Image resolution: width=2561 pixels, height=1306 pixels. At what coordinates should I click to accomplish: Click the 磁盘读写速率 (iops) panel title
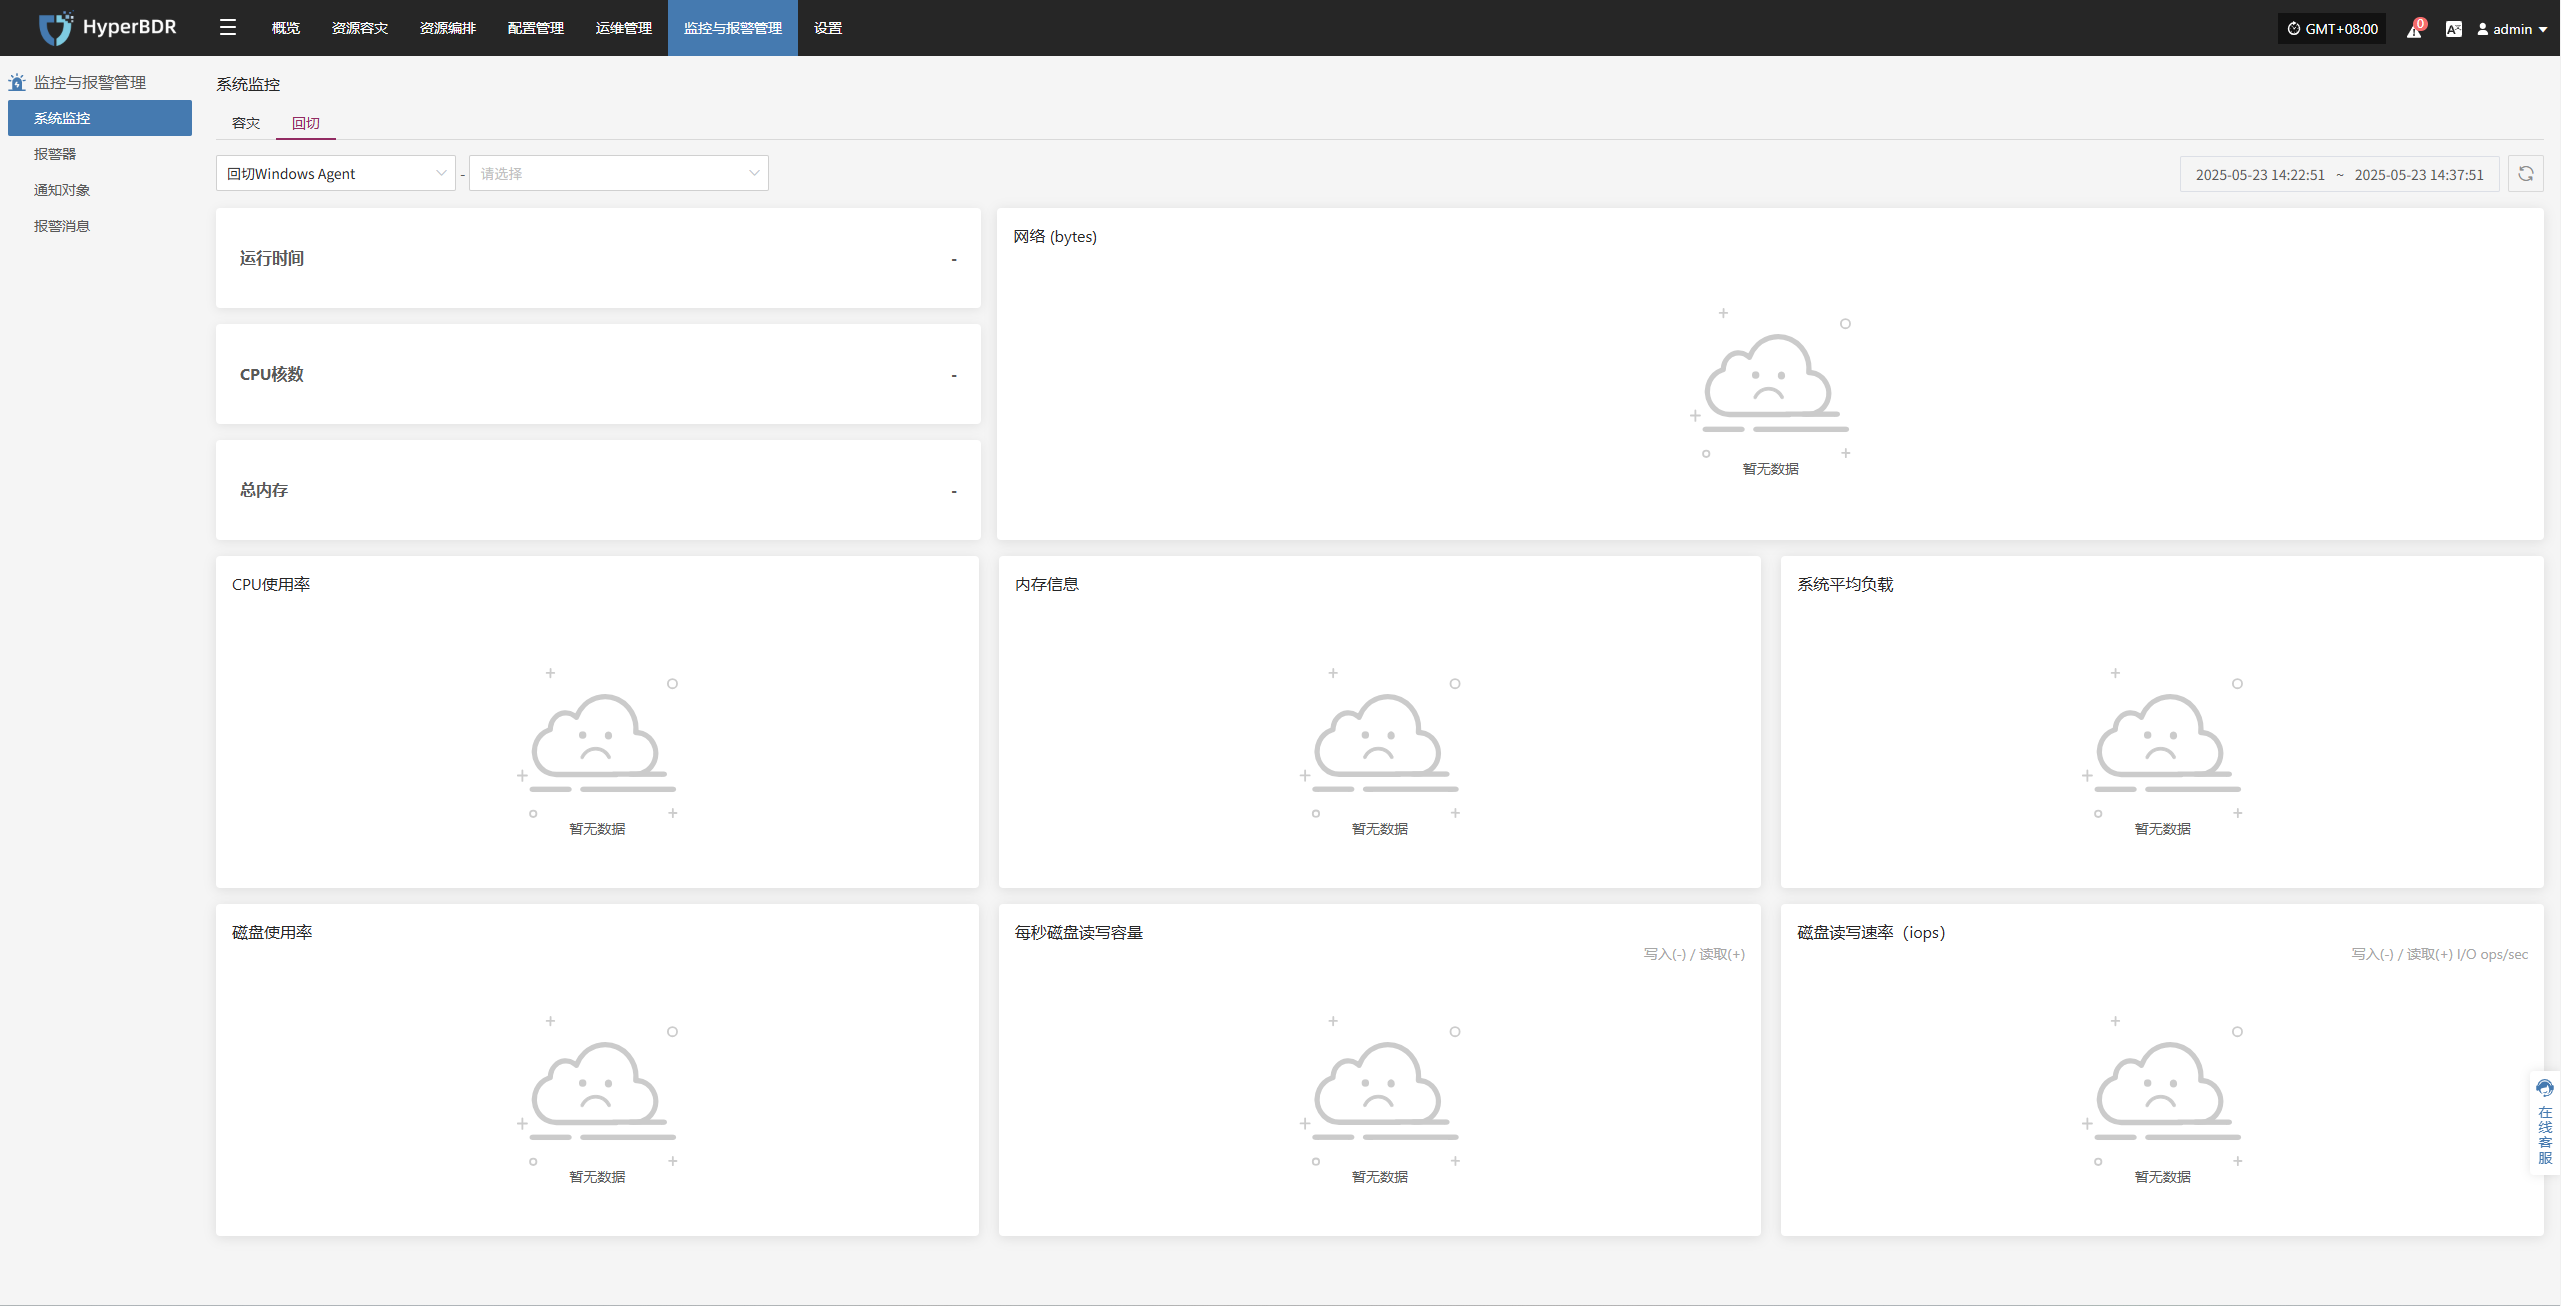[1871, 932]
